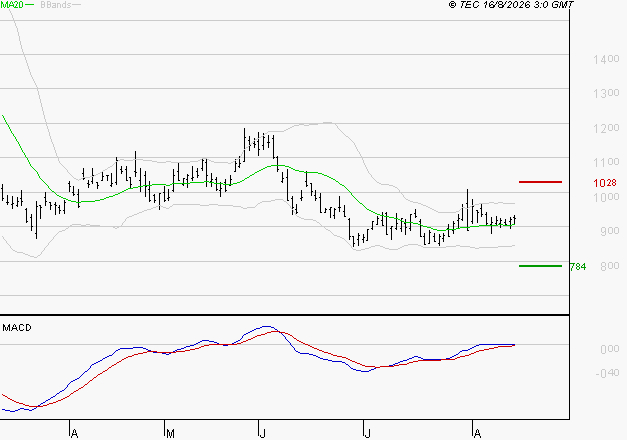This screenshot has height=440, width=627.
Task: Click the BBands legend label
Action: [56, 5]
